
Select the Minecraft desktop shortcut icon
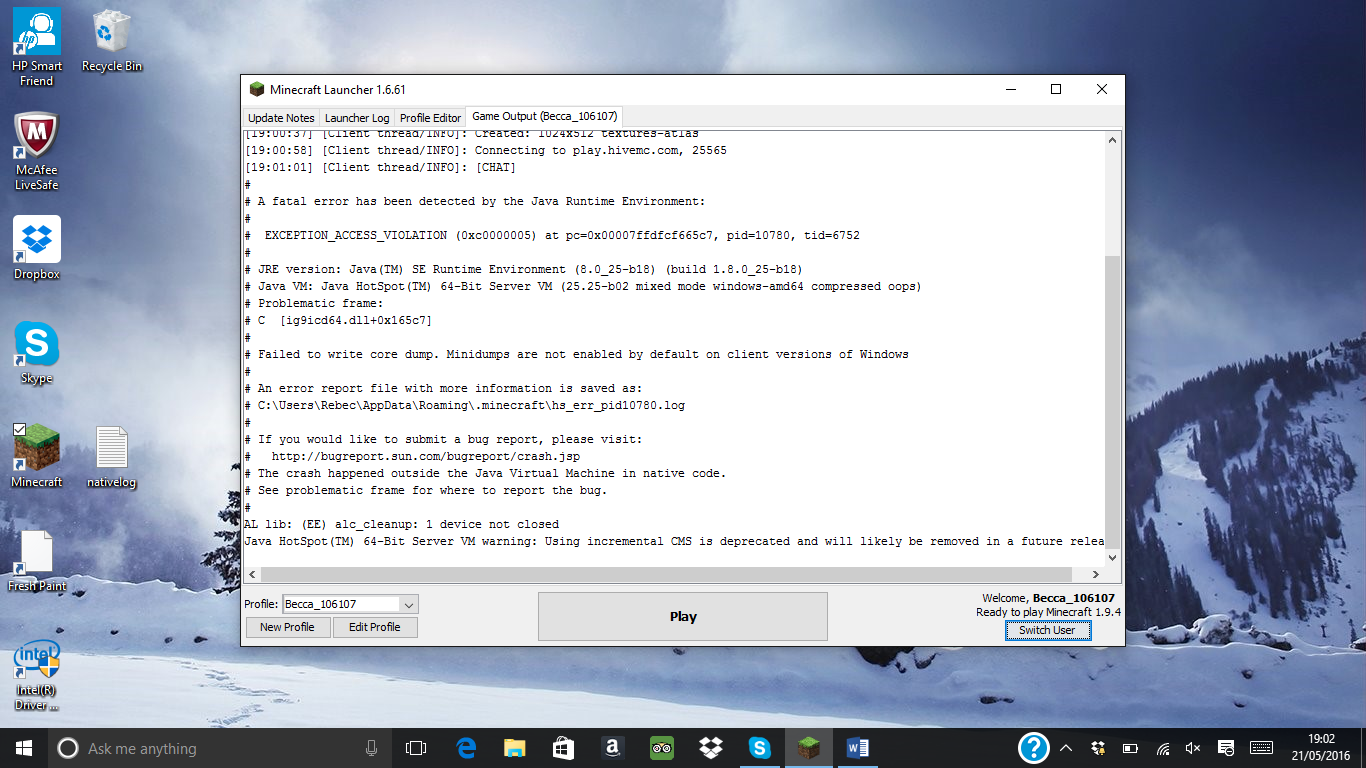(x=37, y=456)
